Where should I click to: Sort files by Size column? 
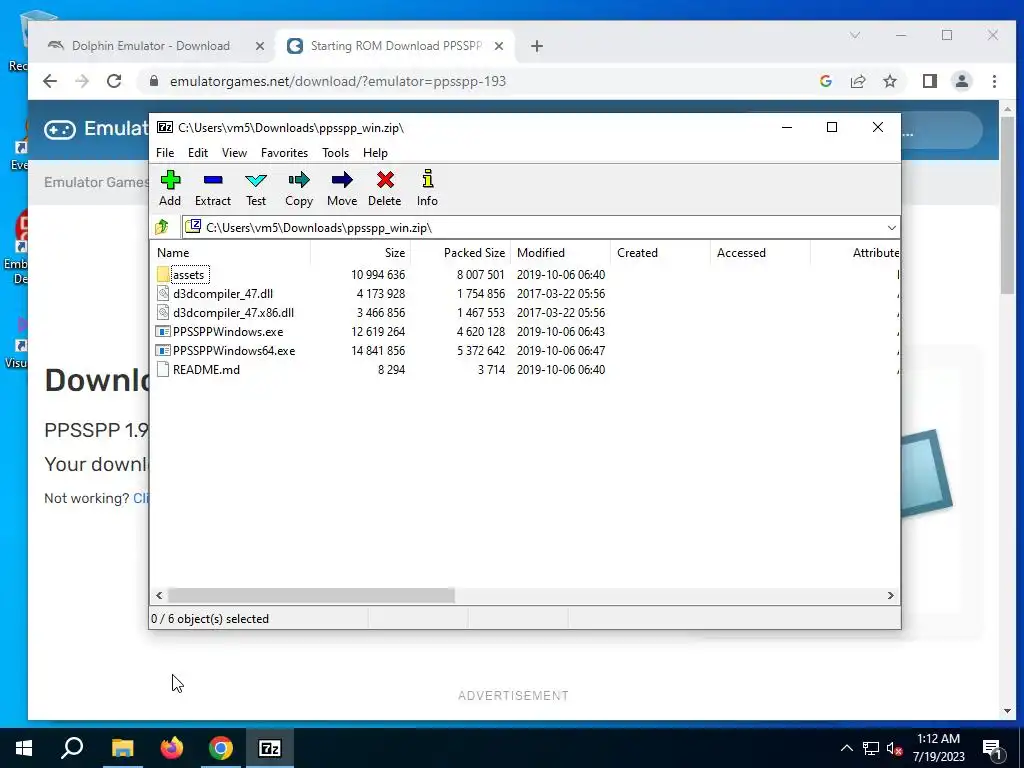coord(360,253)
